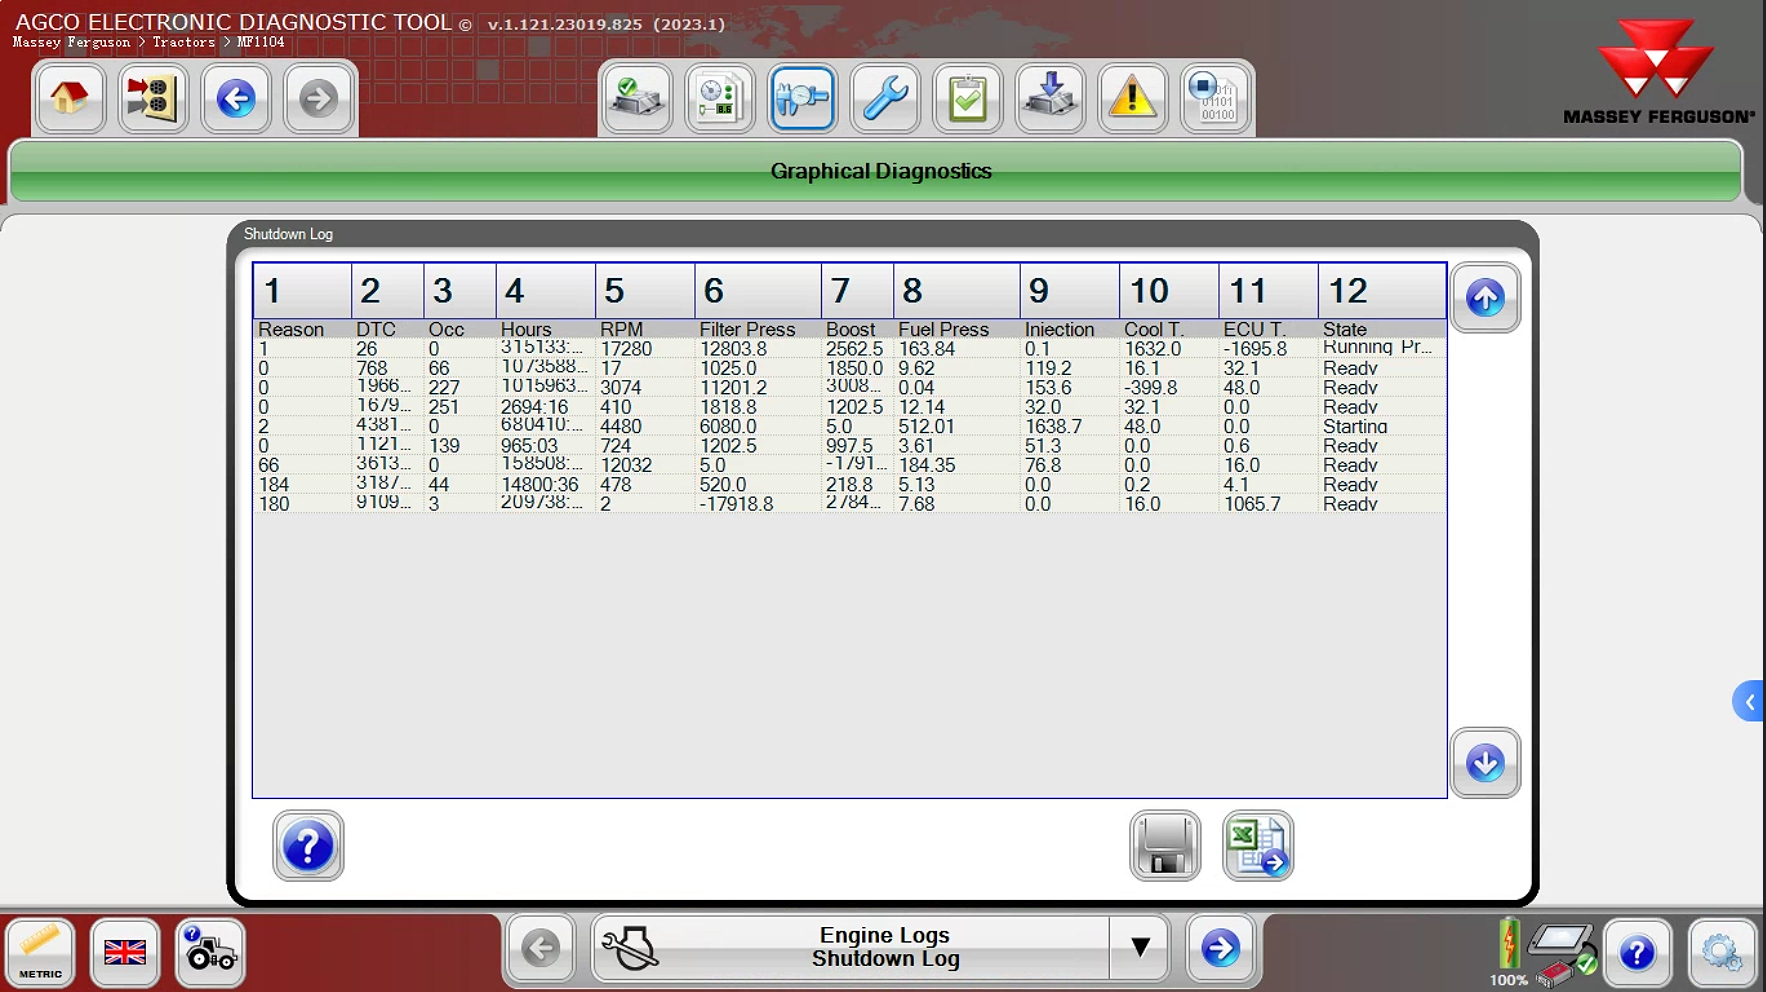
Task: Go to next log with bottom right arrow
Action: tap(1220, 947)
